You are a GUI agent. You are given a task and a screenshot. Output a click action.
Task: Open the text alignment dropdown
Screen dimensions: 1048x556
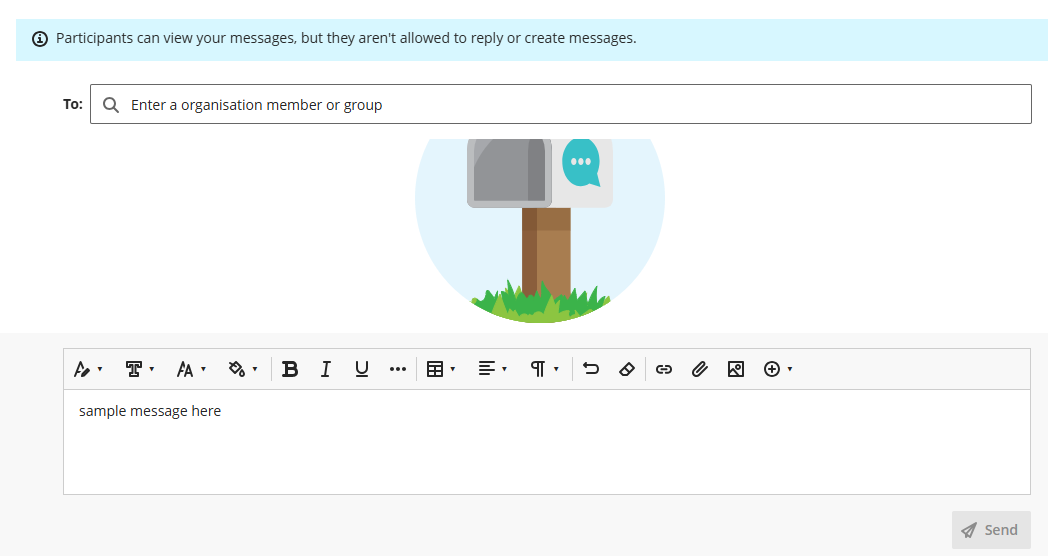tap(493, 369)
